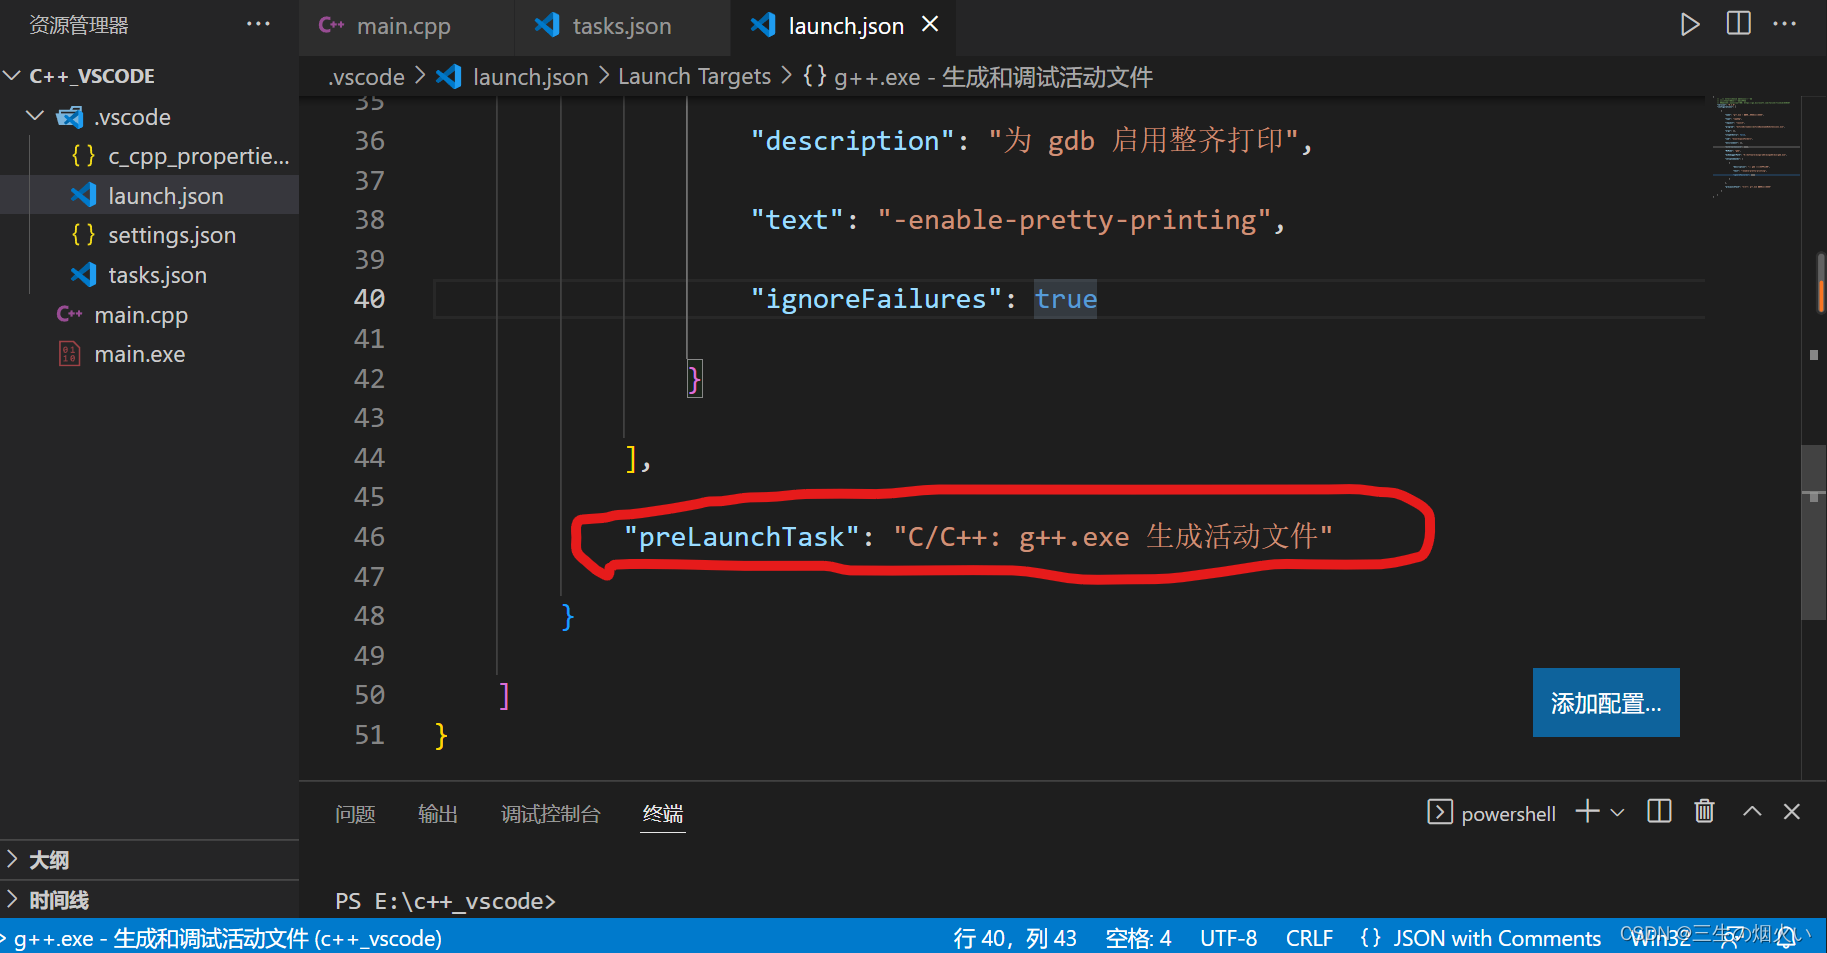Image resolution: width=1827 pixels, height=953 pixels.
Task: Click the Explorer views ellipsis icon
Action: point(258,24)
